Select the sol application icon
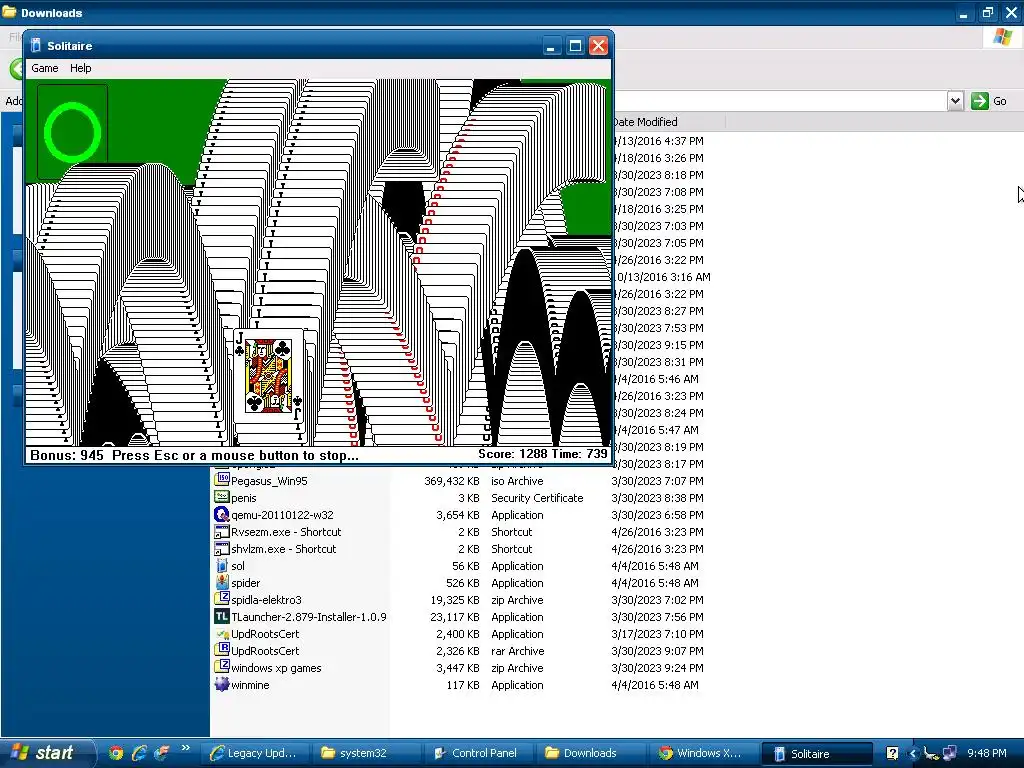The height and width of the screenshot is (768, 1024). [222, 566]
